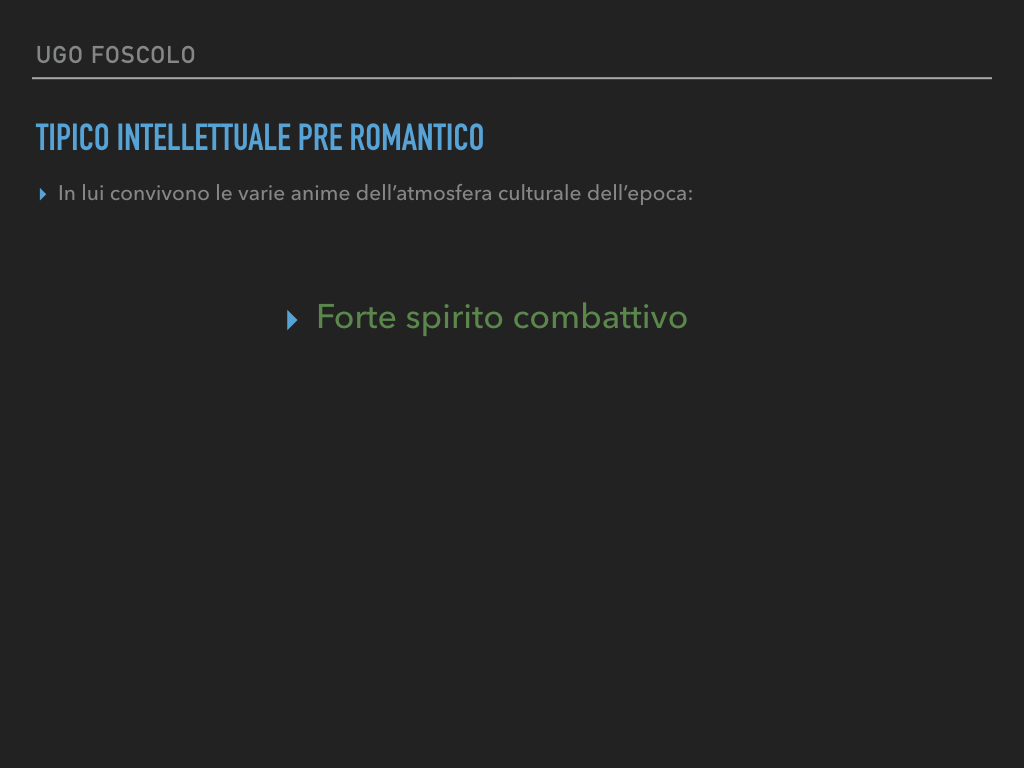Viewport: 1024px width, 768px height.
Task: Click the words "In lui" starting the bullet
Action: coord(81,193)
